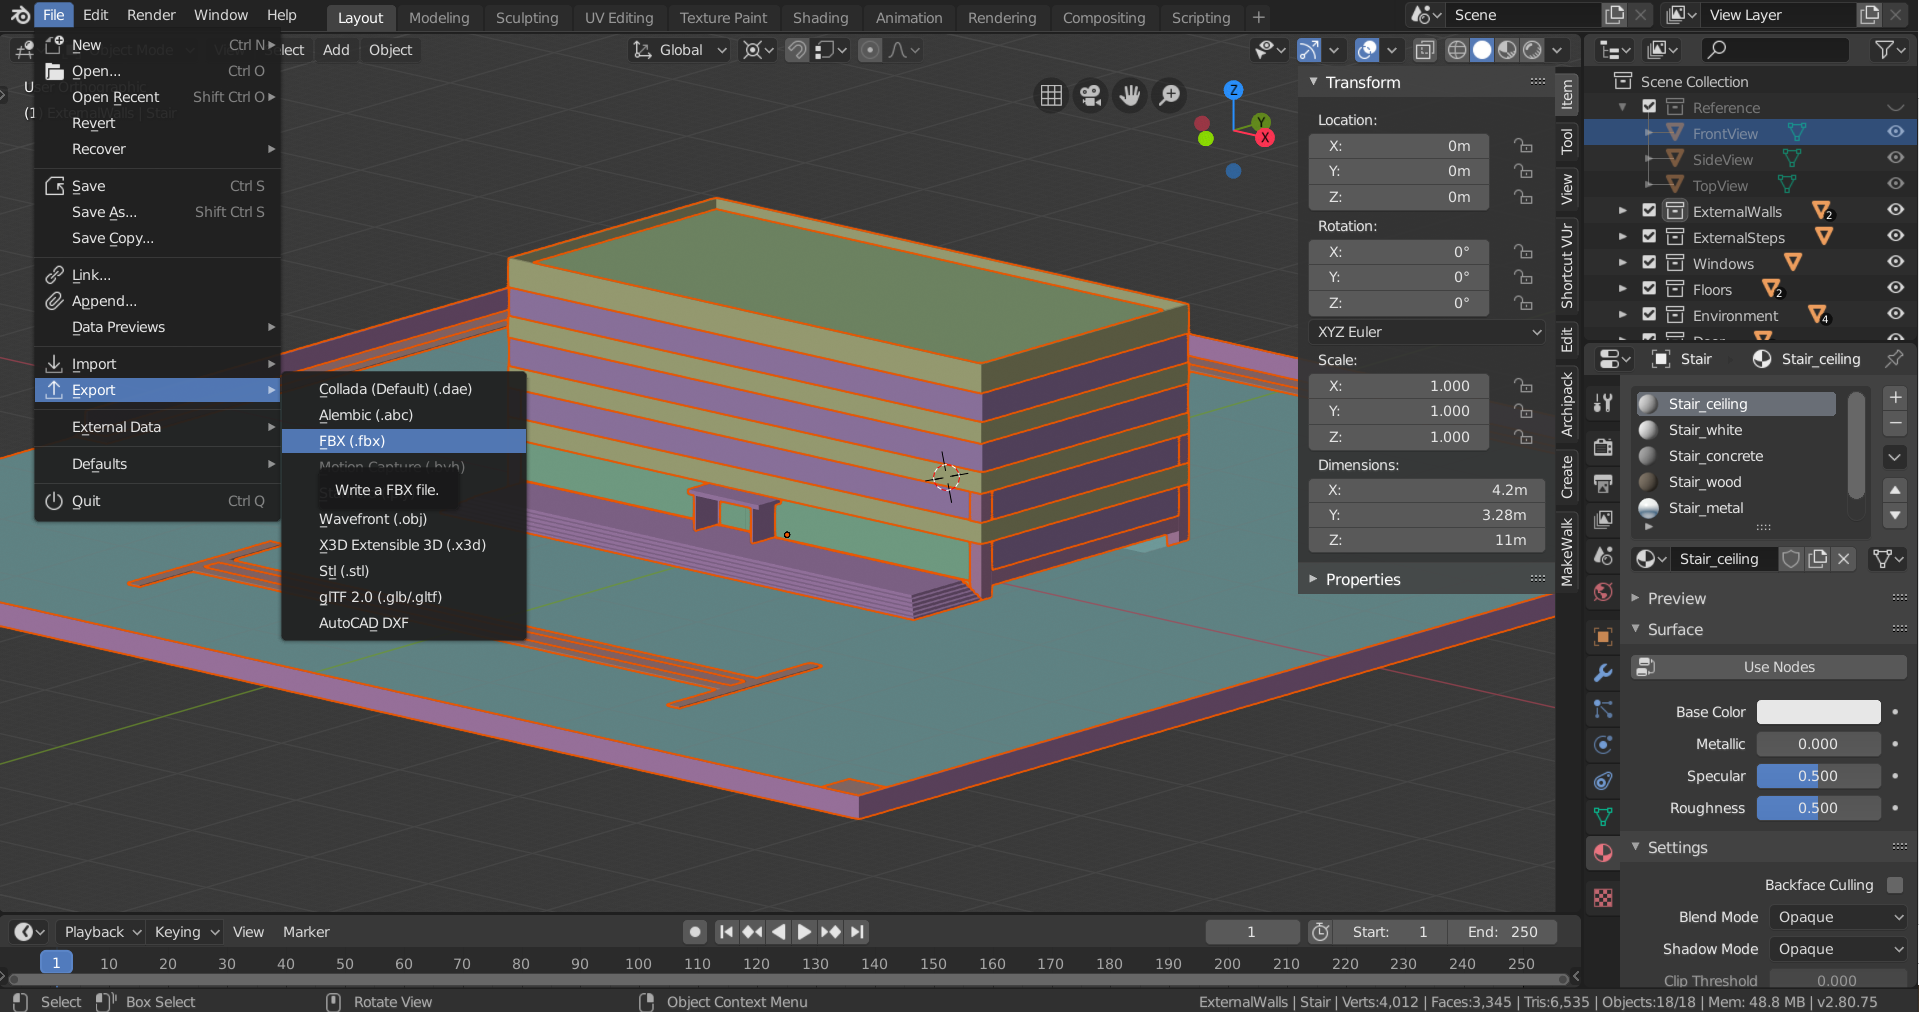Toggle X-ray view in viewport header
The image size is (1919, 1012).
pos(1425,50)
